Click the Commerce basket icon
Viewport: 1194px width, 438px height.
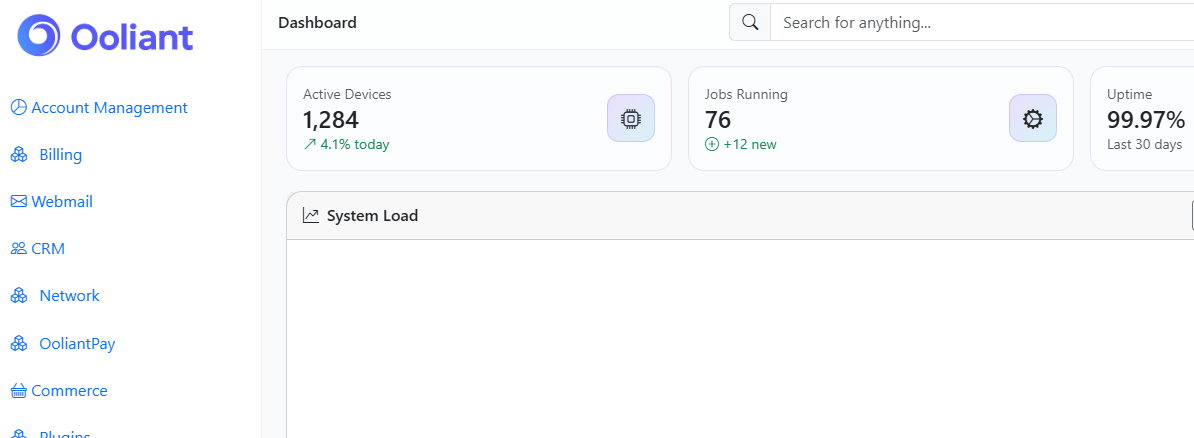pos(18,391)
